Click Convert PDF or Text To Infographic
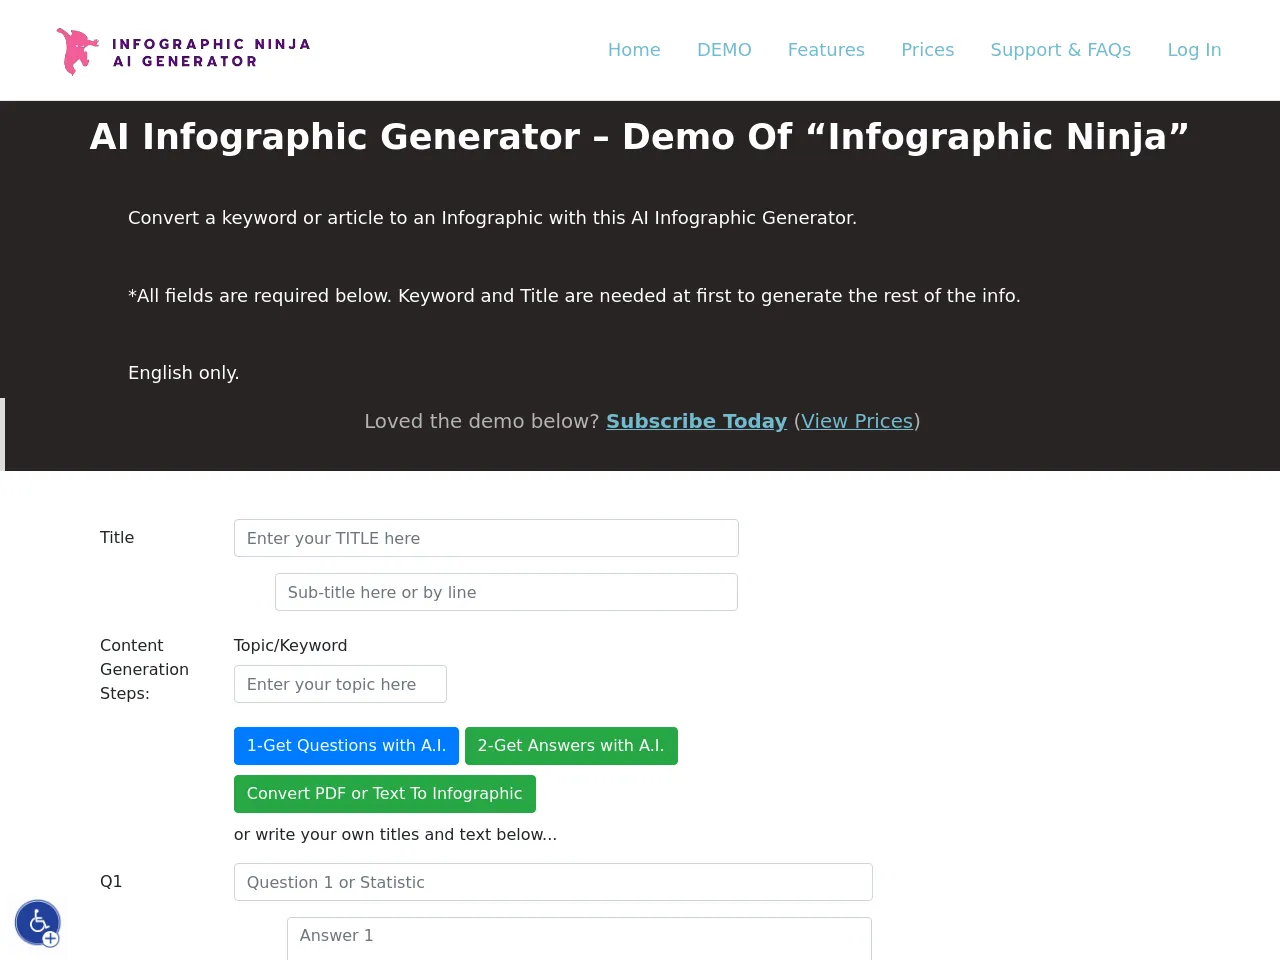 point(384,794)
